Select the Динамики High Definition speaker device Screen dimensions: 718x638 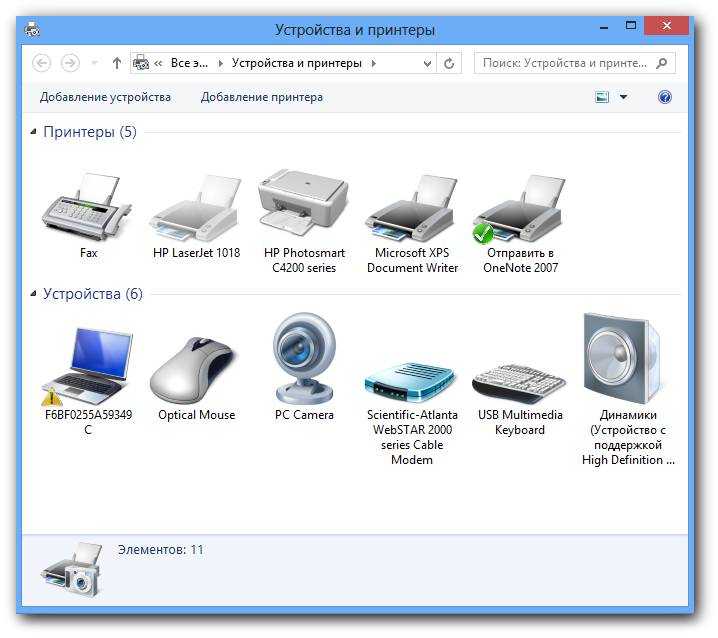point(624,360)
